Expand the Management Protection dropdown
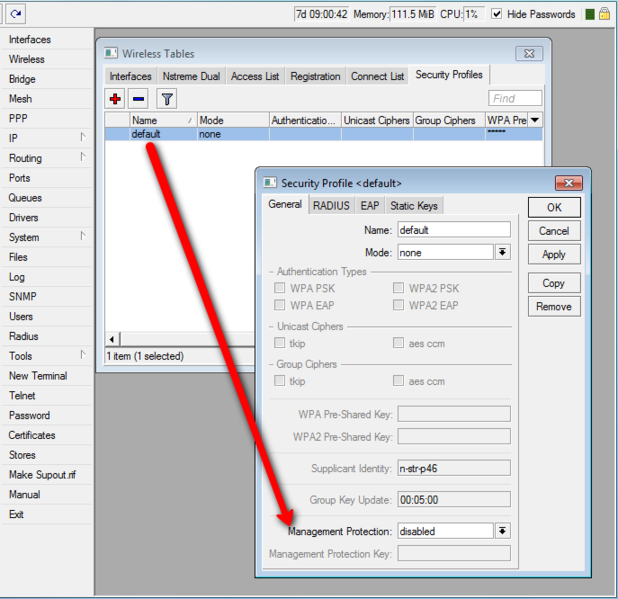Viewport: 618px width, 599px height. click(503, 531)
